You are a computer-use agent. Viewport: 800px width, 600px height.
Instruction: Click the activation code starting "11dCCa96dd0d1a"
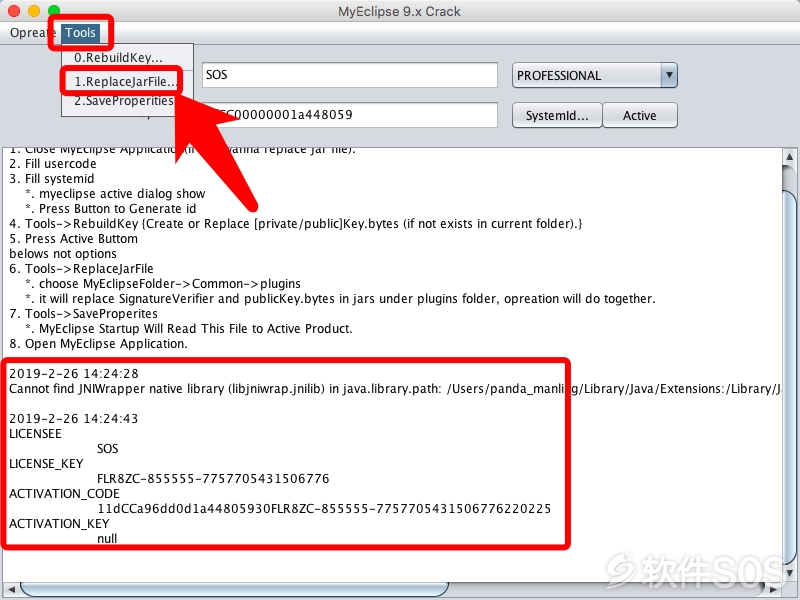point(324,509)
